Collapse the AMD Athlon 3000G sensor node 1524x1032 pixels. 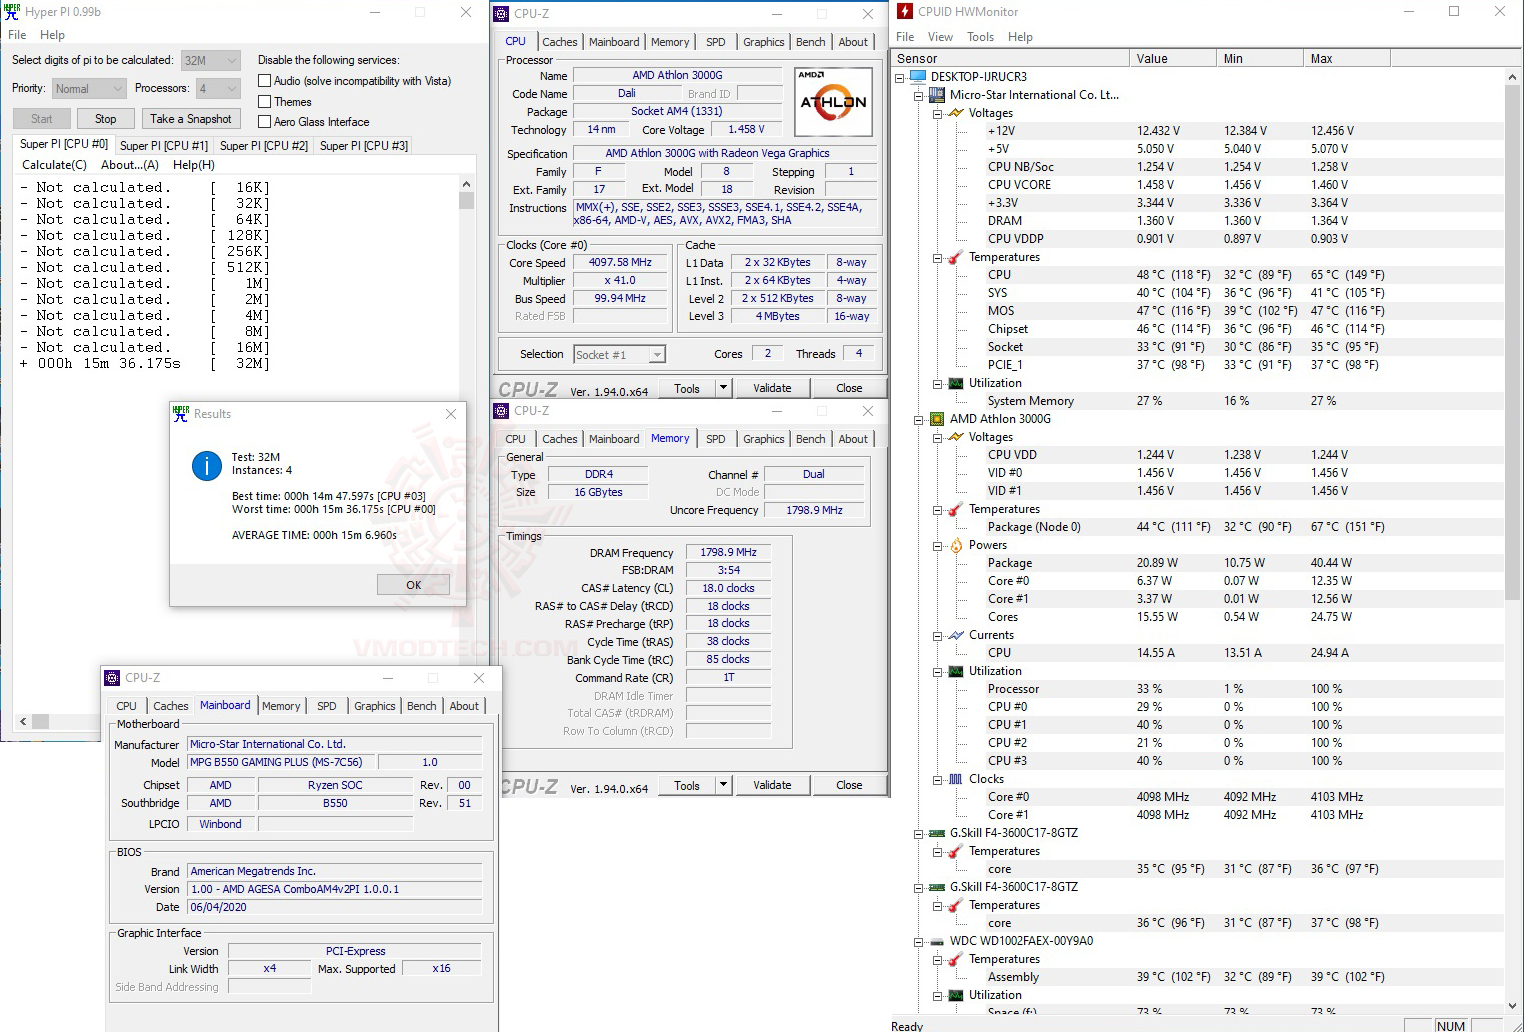pyautogui.click(x=919, y=419)
